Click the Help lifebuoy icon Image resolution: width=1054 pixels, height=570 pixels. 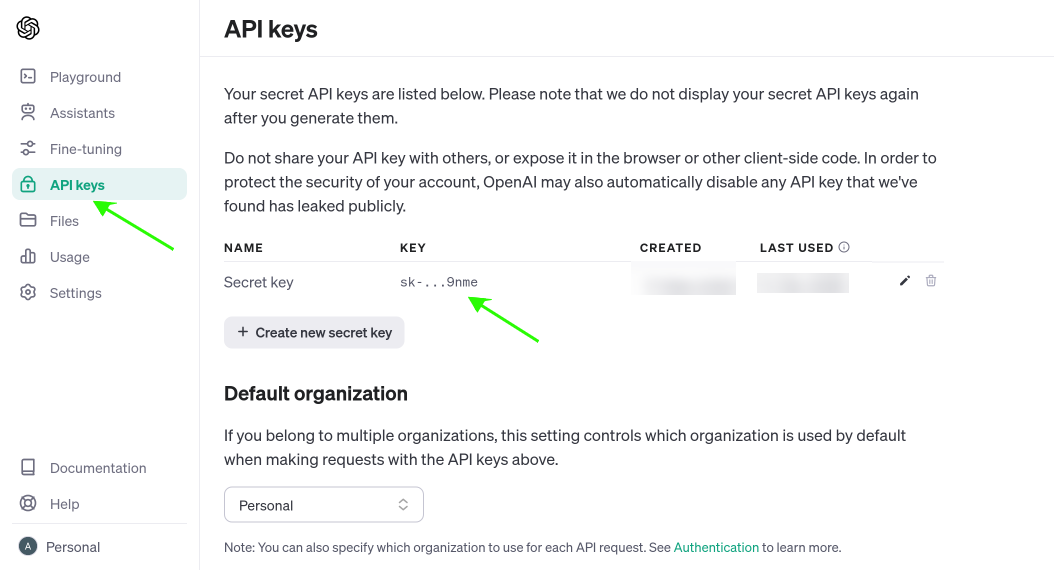point(28,503)
